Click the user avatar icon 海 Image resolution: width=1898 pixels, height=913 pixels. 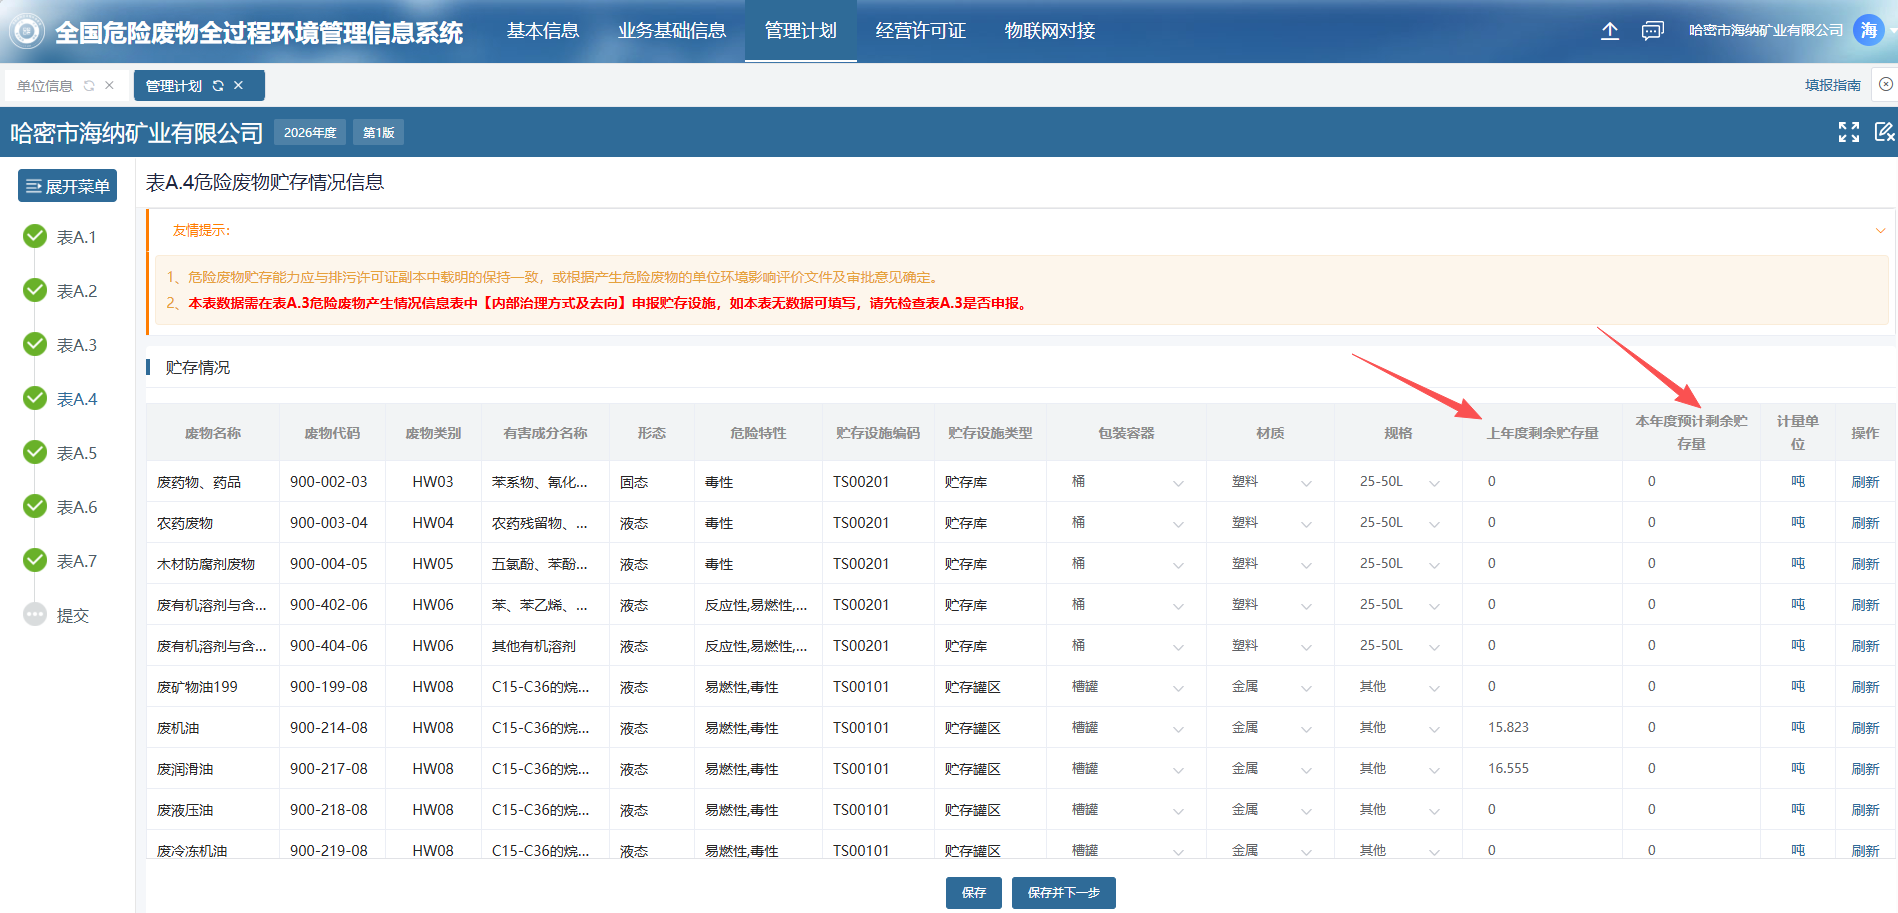[1868, 30]
